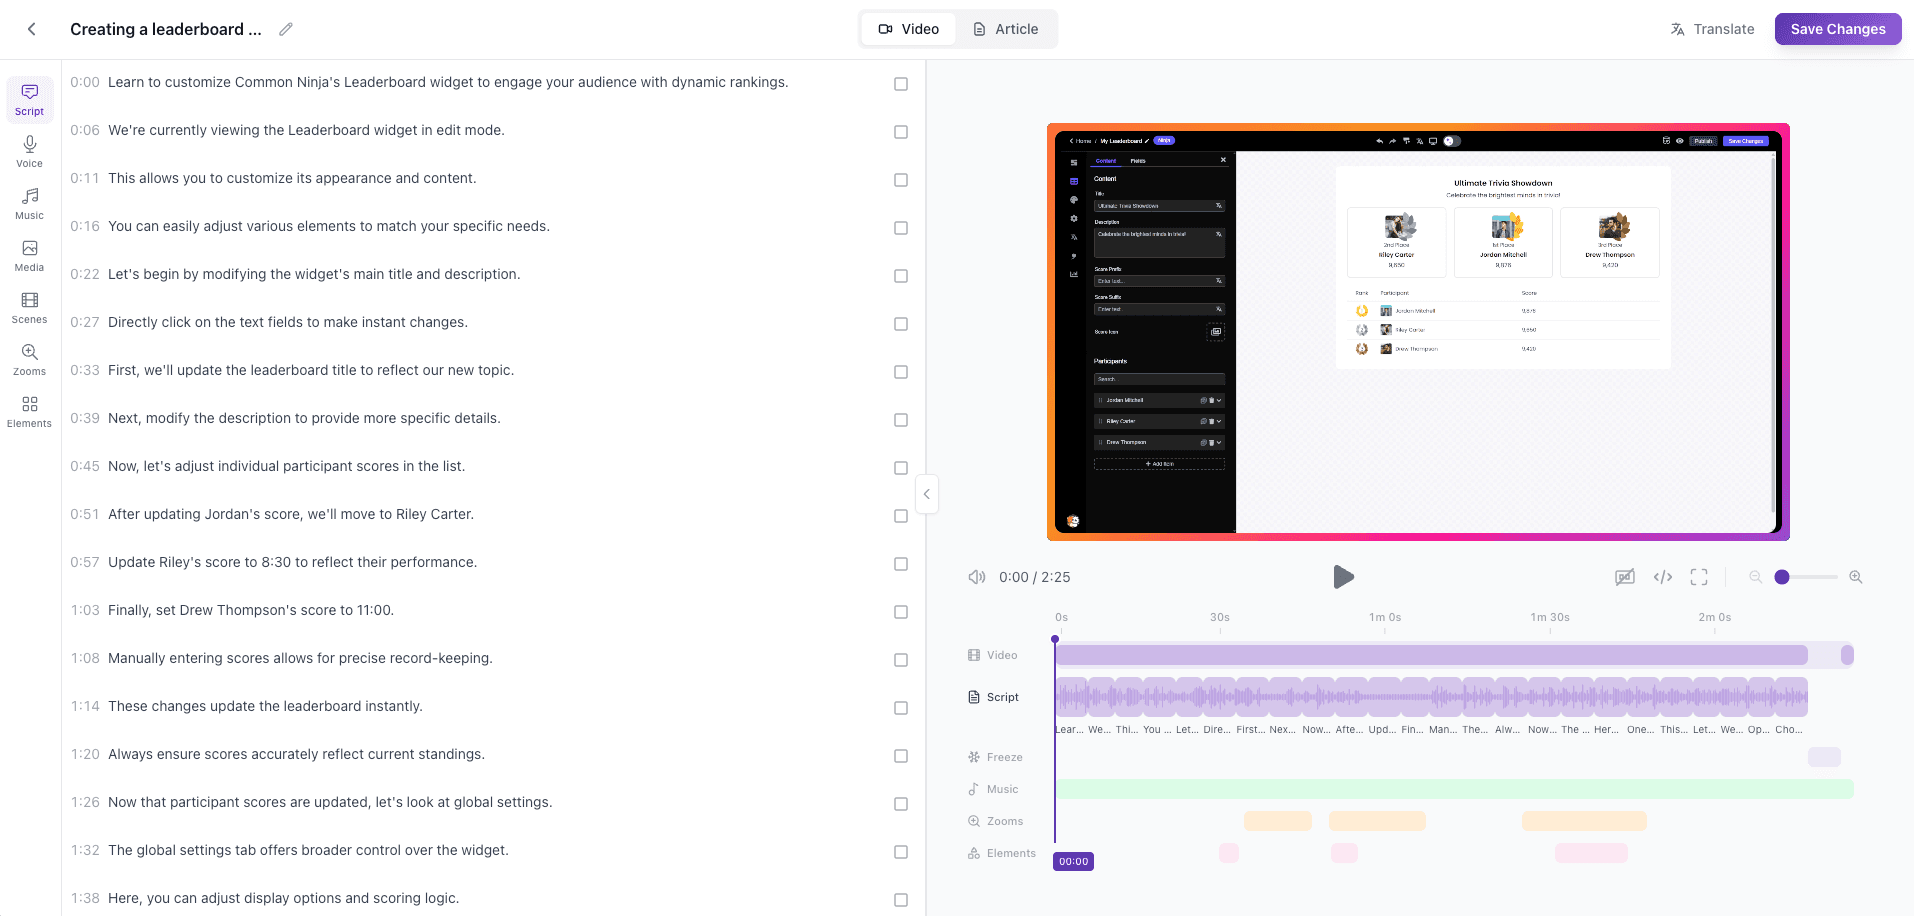Check the box for the 0:00 script line
Viewport: 1914px width, 916px height.
(x=900, y=84)
